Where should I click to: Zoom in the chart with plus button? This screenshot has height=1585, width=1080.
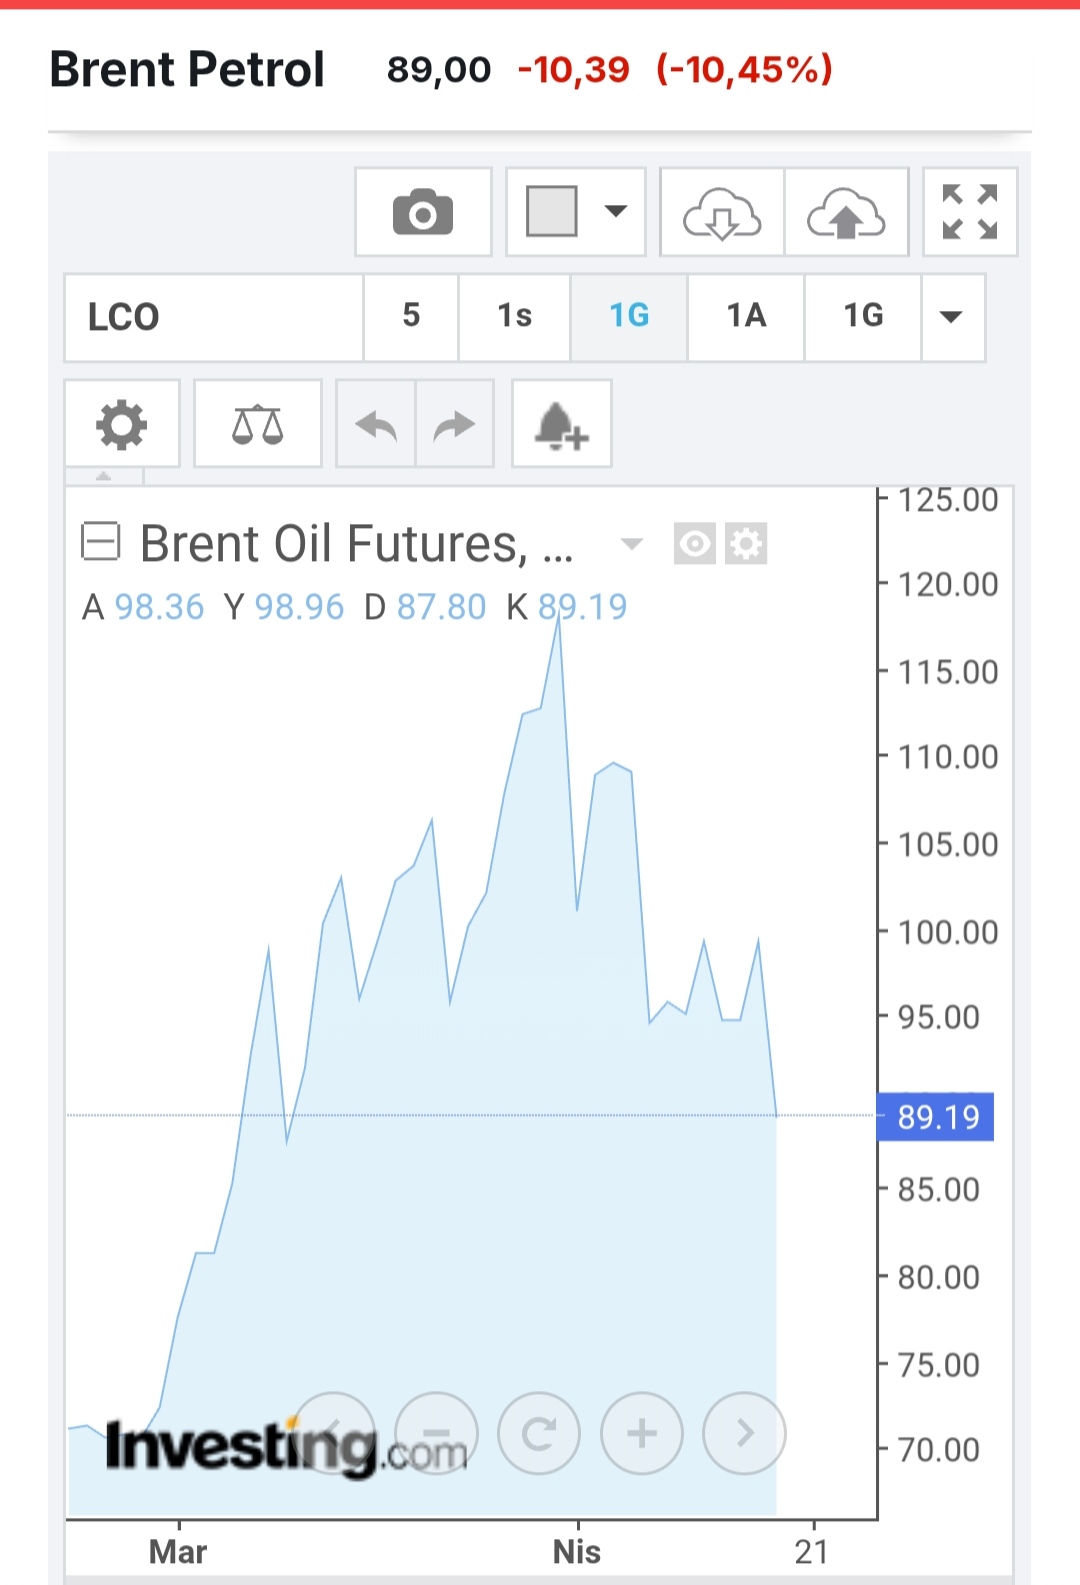[x=641, y=1433]
